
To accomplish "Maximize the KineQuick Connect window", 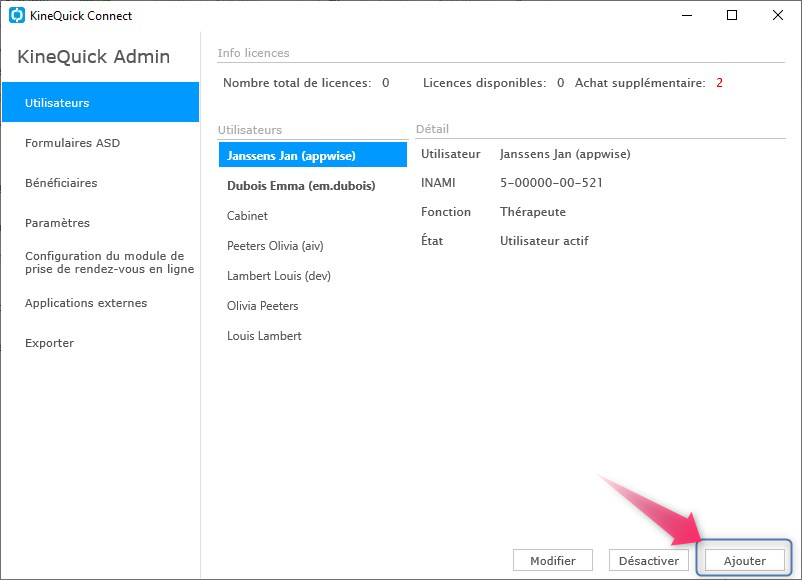I will coord(732,15).
